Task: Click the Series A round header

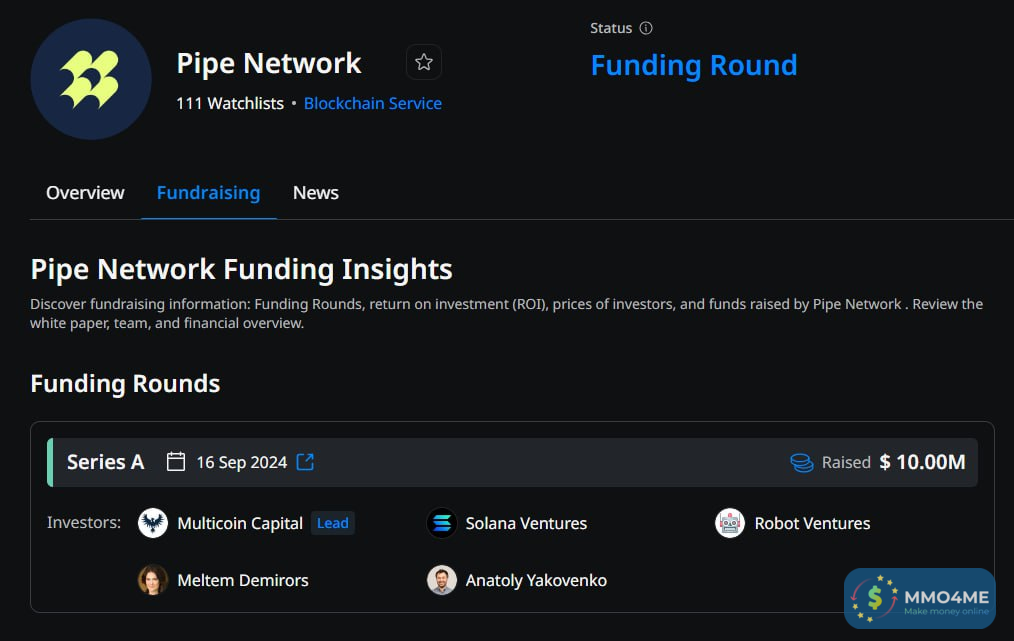Action: click(105, 462)
